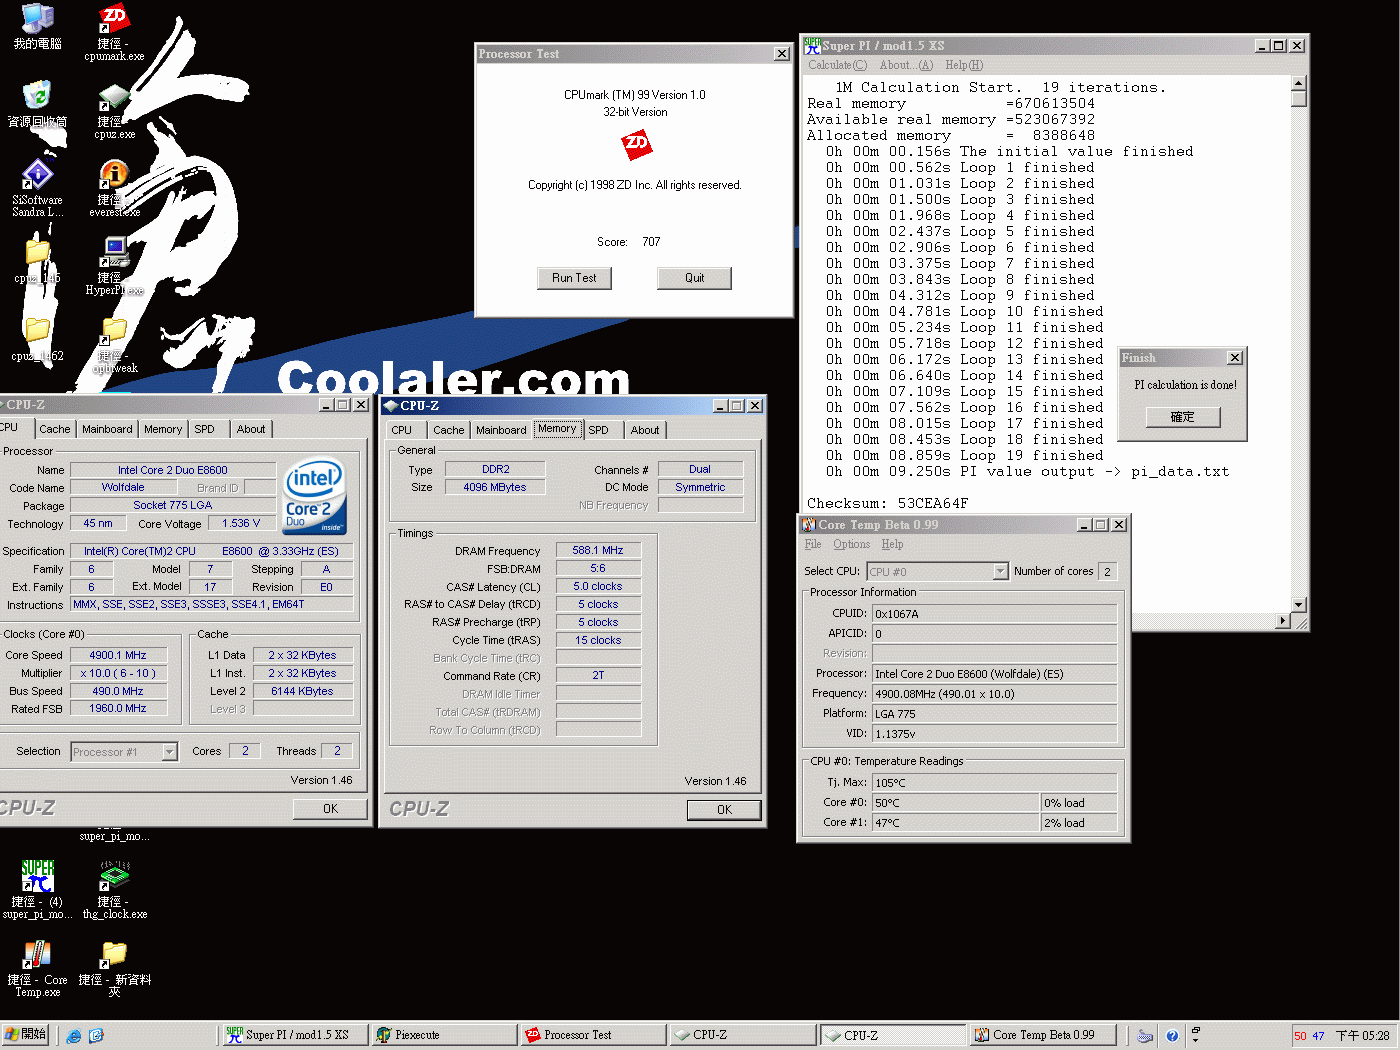Click the Super PI vertical scrollbar up arrow
The height and width of the screenshot is (1050, 1400).
[x=1299, y=83]
